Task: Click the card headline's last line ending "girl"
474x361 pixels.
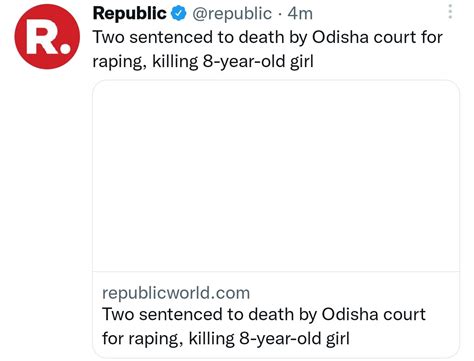Action: (226, 339)
